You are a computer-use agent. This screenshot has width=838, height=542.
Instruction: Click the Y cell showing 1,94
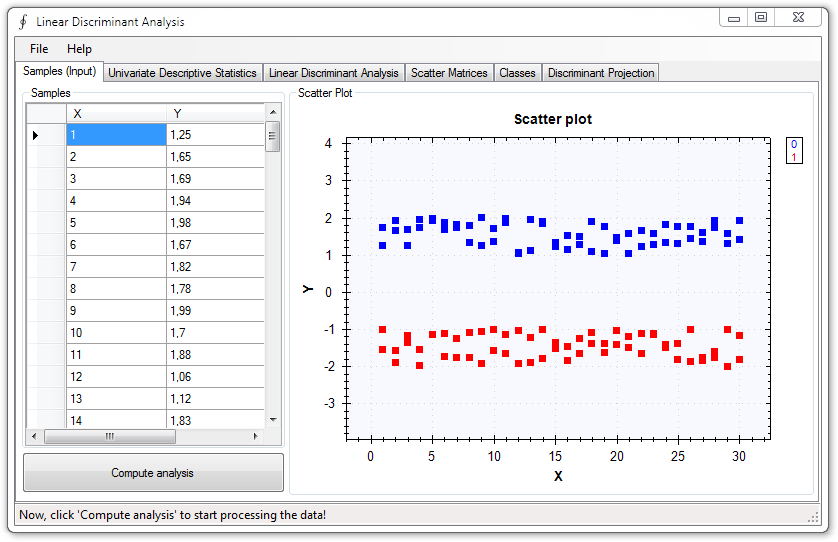[215, 200]
